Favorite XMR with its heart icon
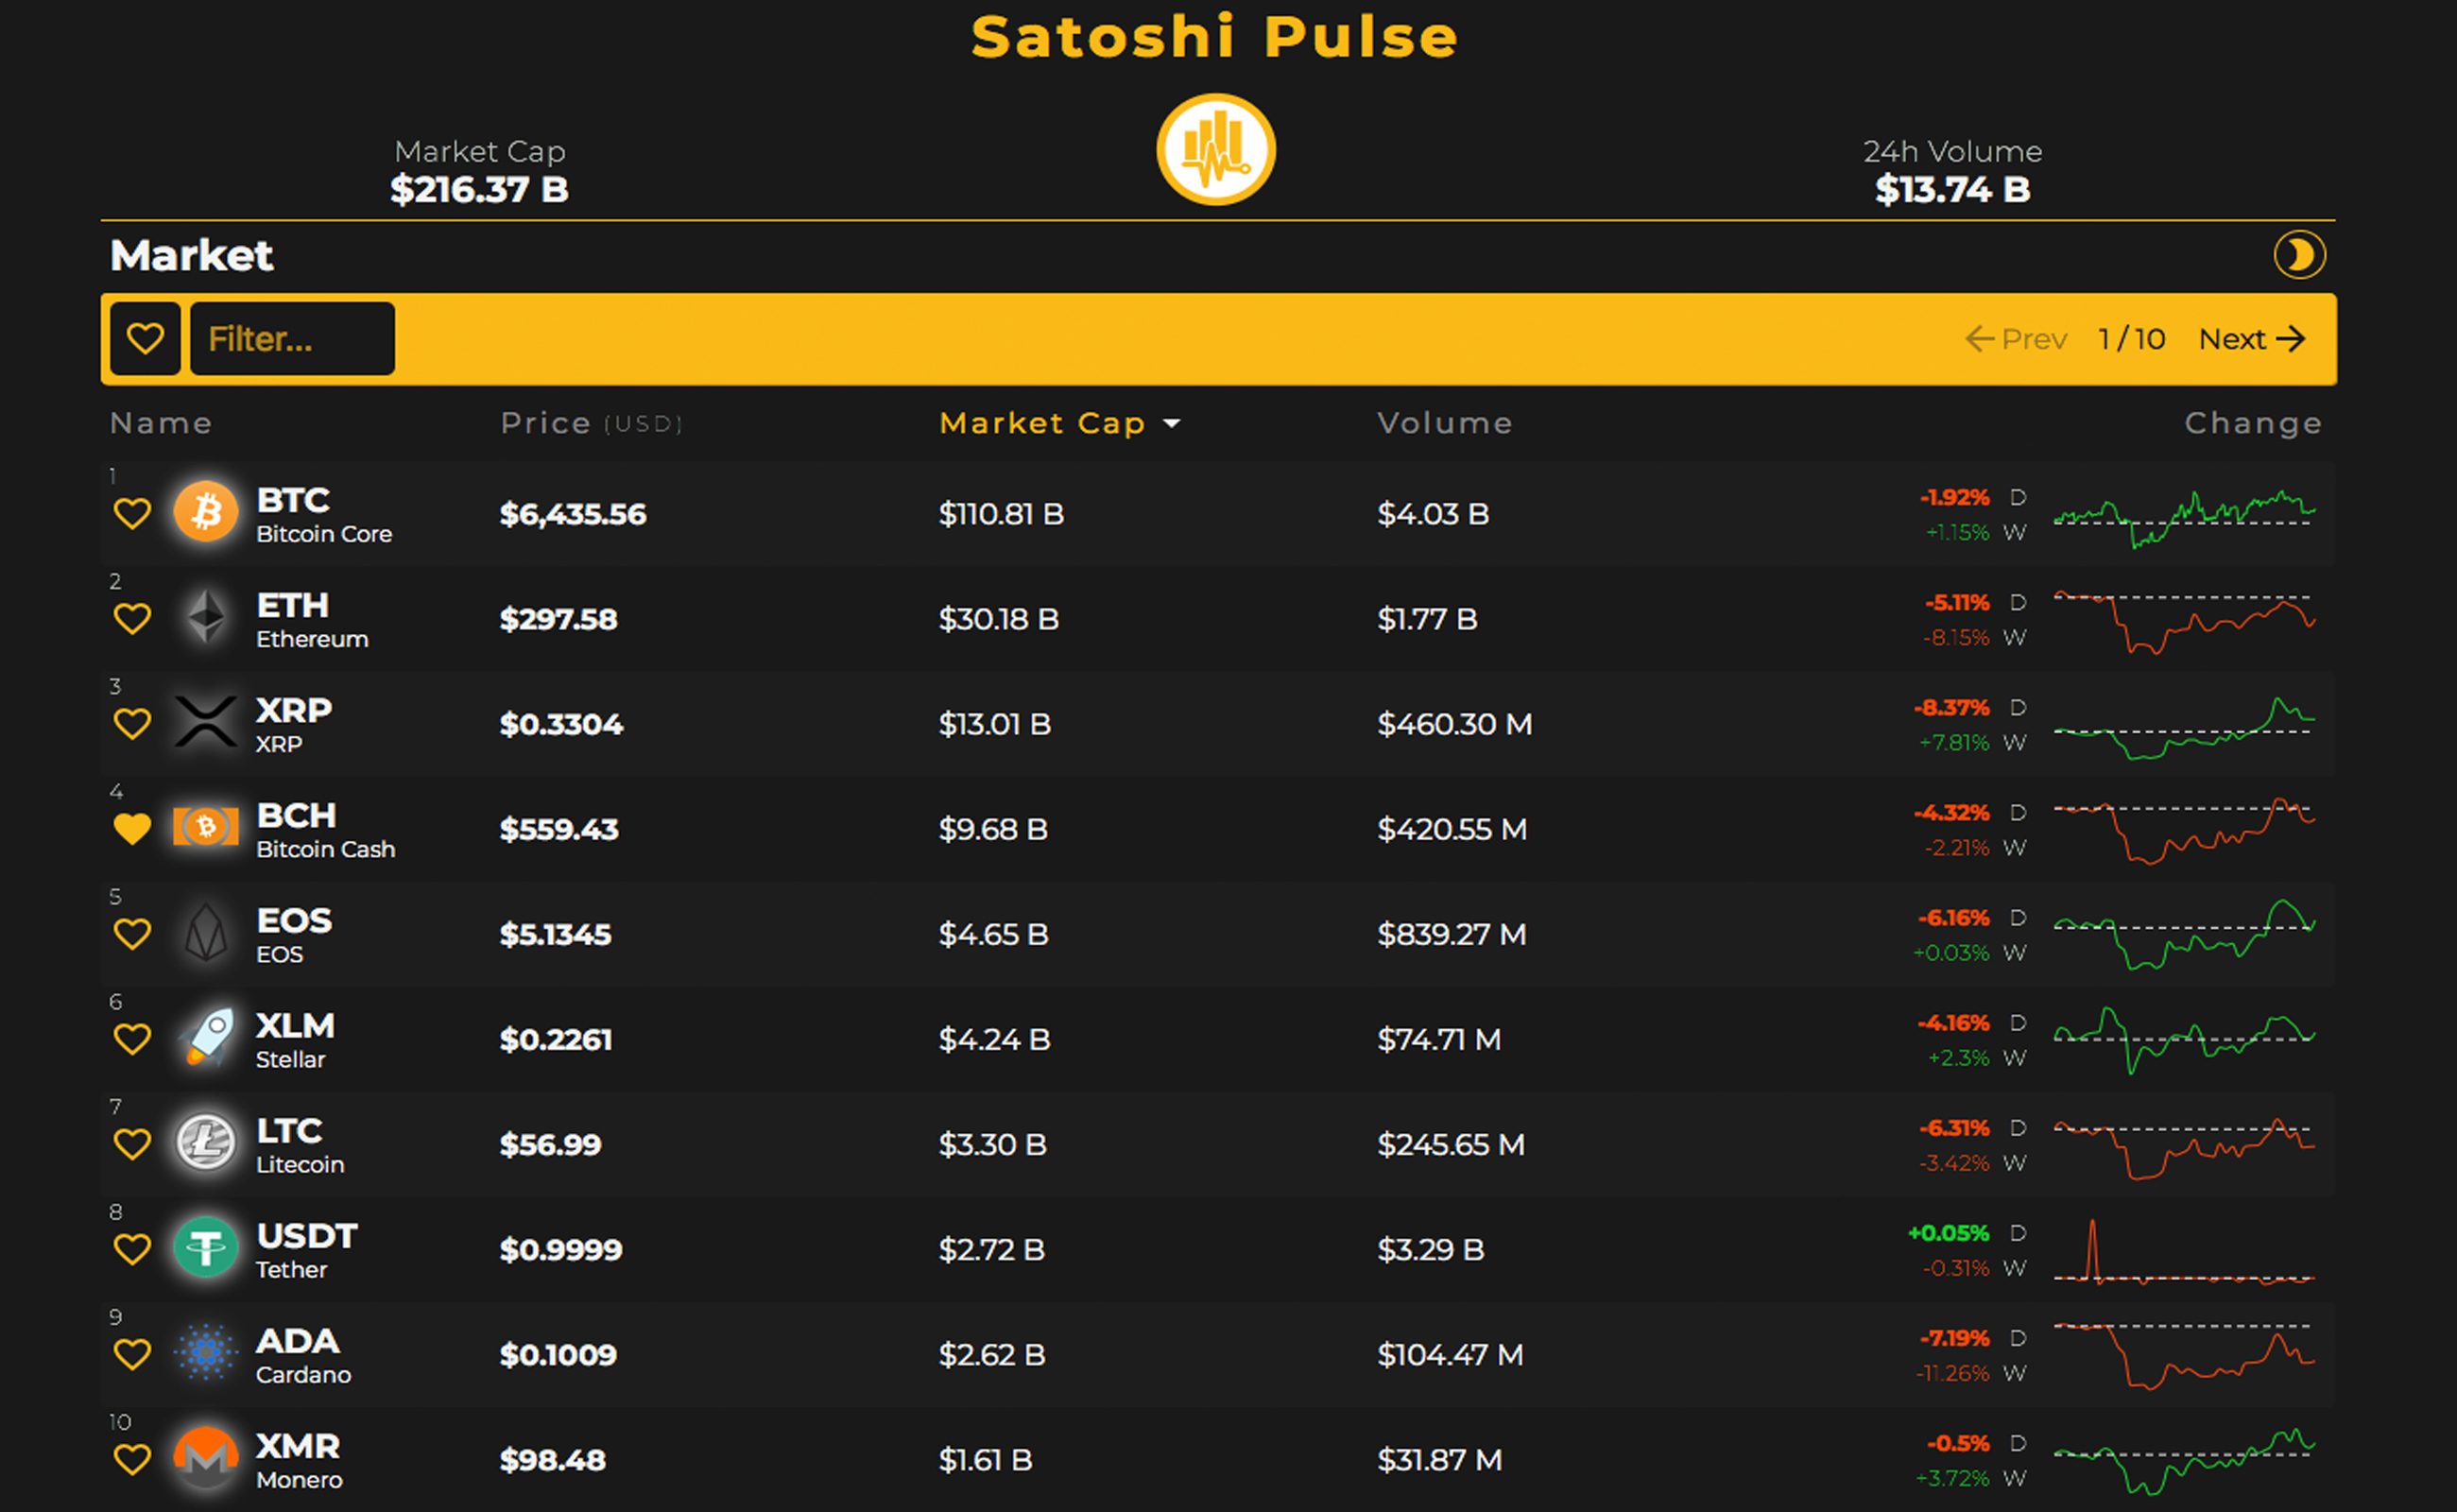2457x1512 pixels. [132, 1459]
